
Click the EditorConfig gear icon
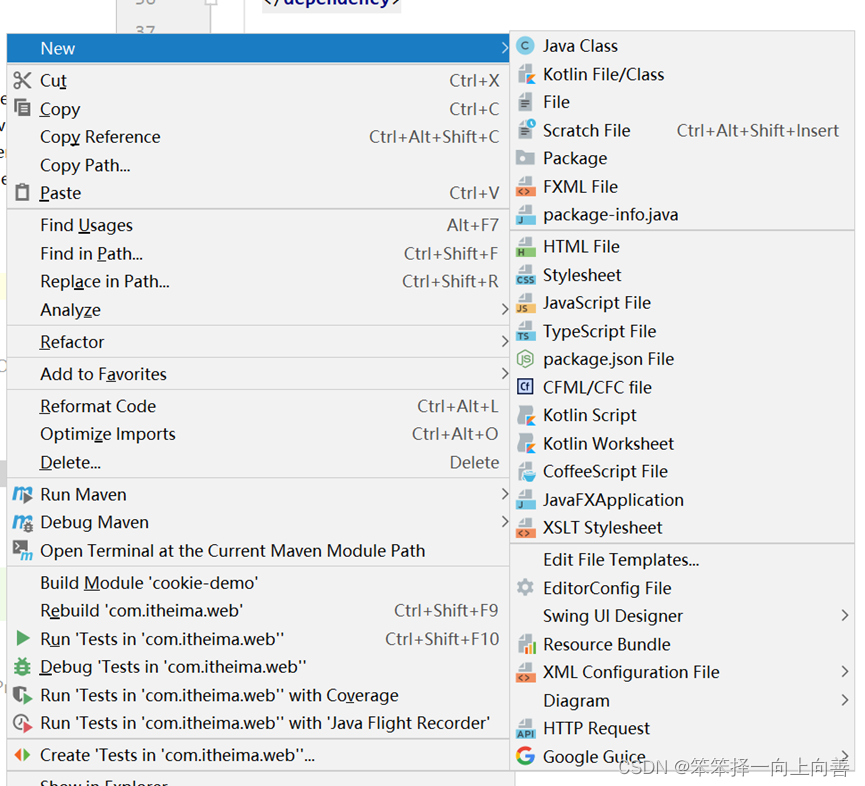point(525,587)
